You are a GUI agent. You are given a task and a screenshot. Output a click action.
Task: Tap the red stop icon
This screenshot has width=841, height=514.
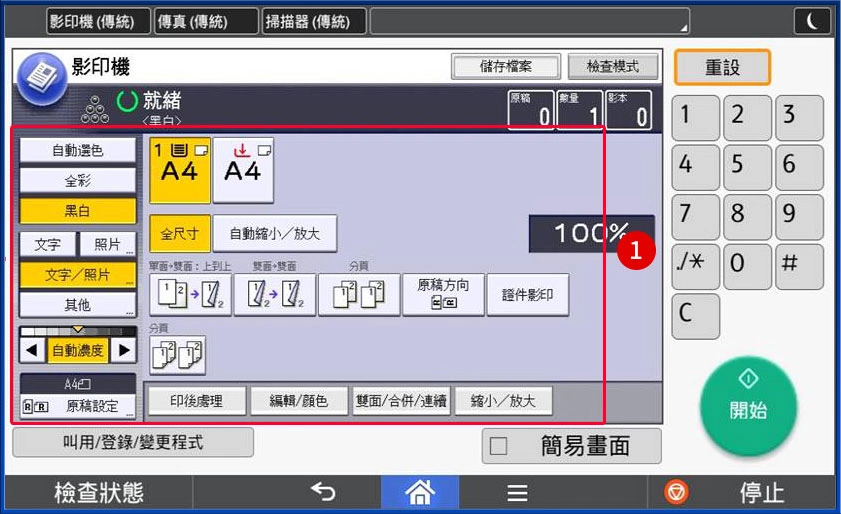pyautogui.click(x=676, y=492)
